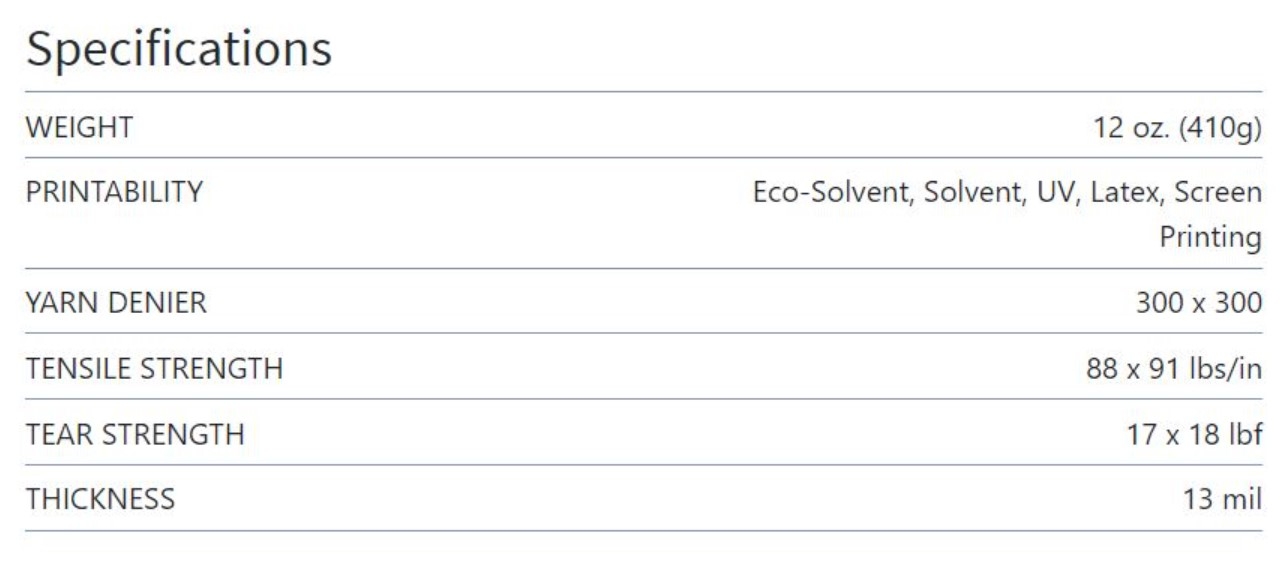Click the 88 x 91 lbs/in value
Image resolution: width=1288 pixels, height=571 pixels.
pyautogui.click(x=1174, y=369)
